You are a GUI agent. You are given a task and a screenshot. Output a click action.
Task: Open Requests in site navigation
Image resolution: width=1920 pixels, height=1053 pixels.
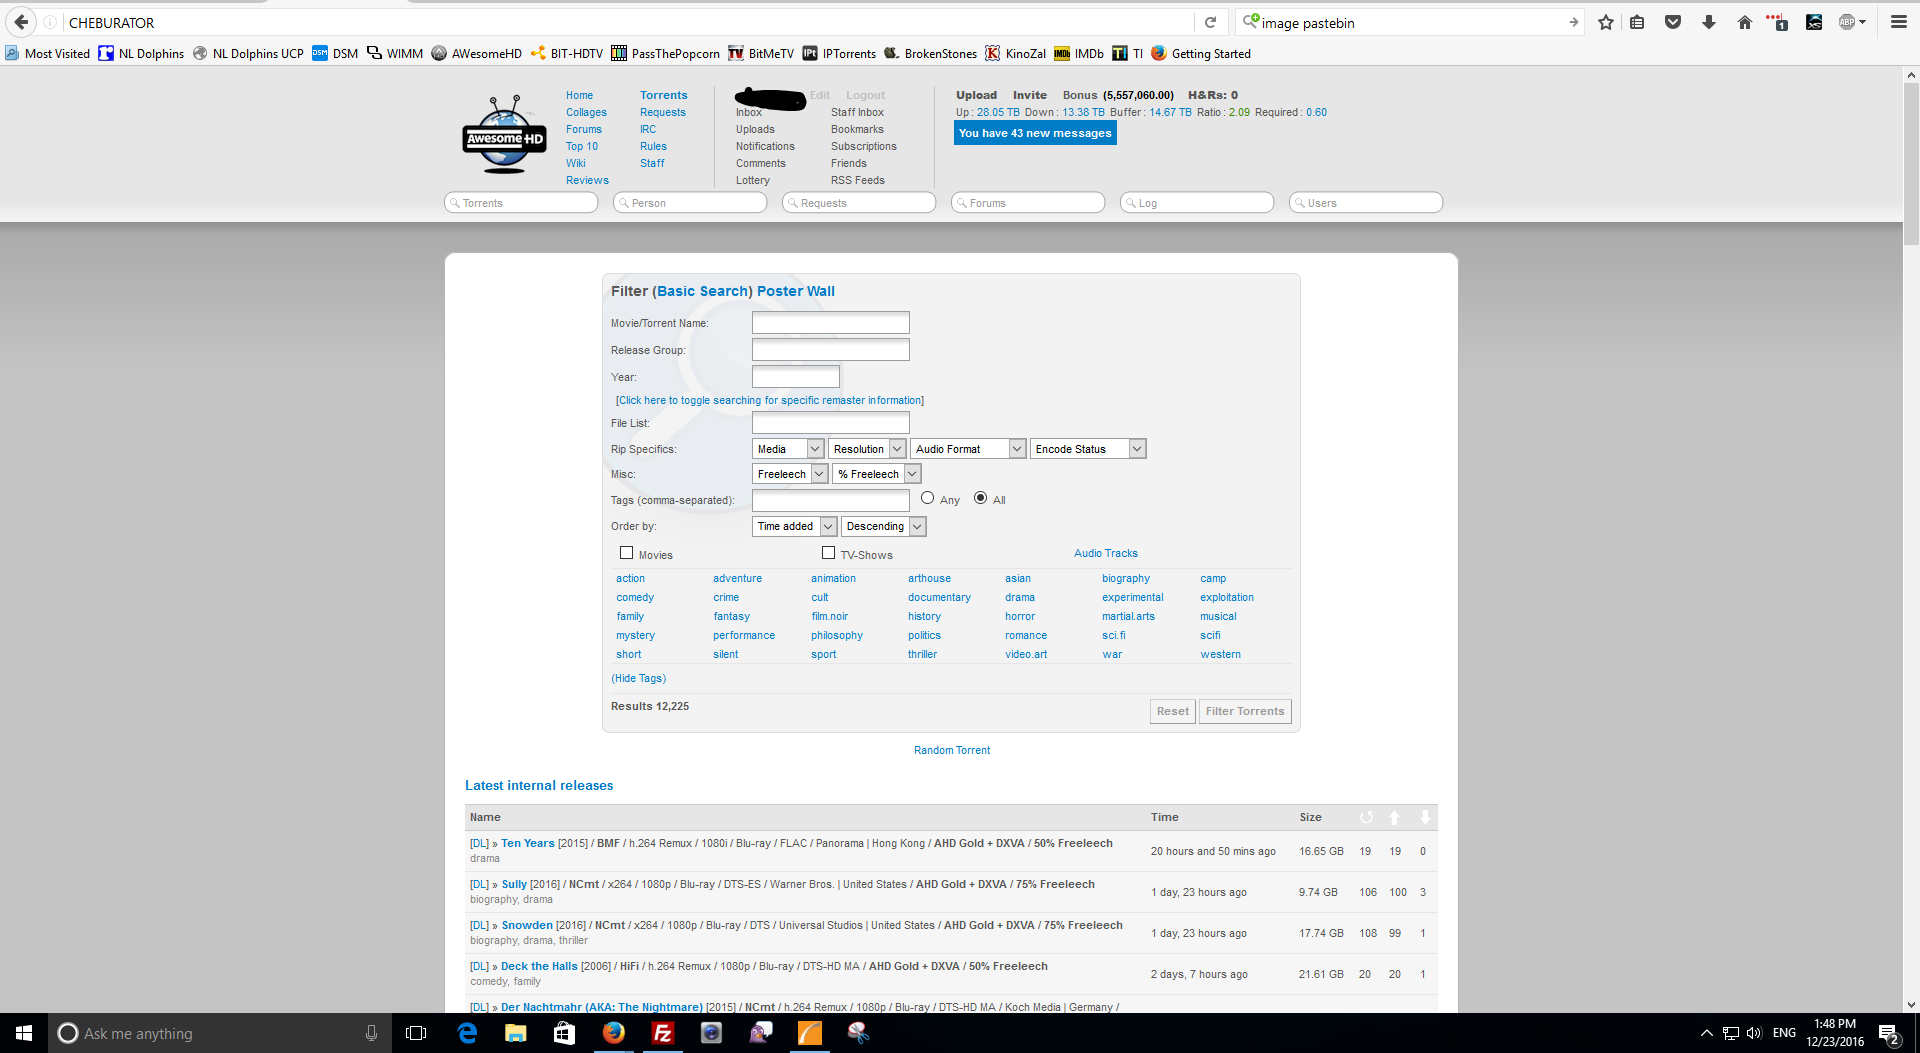662,112
